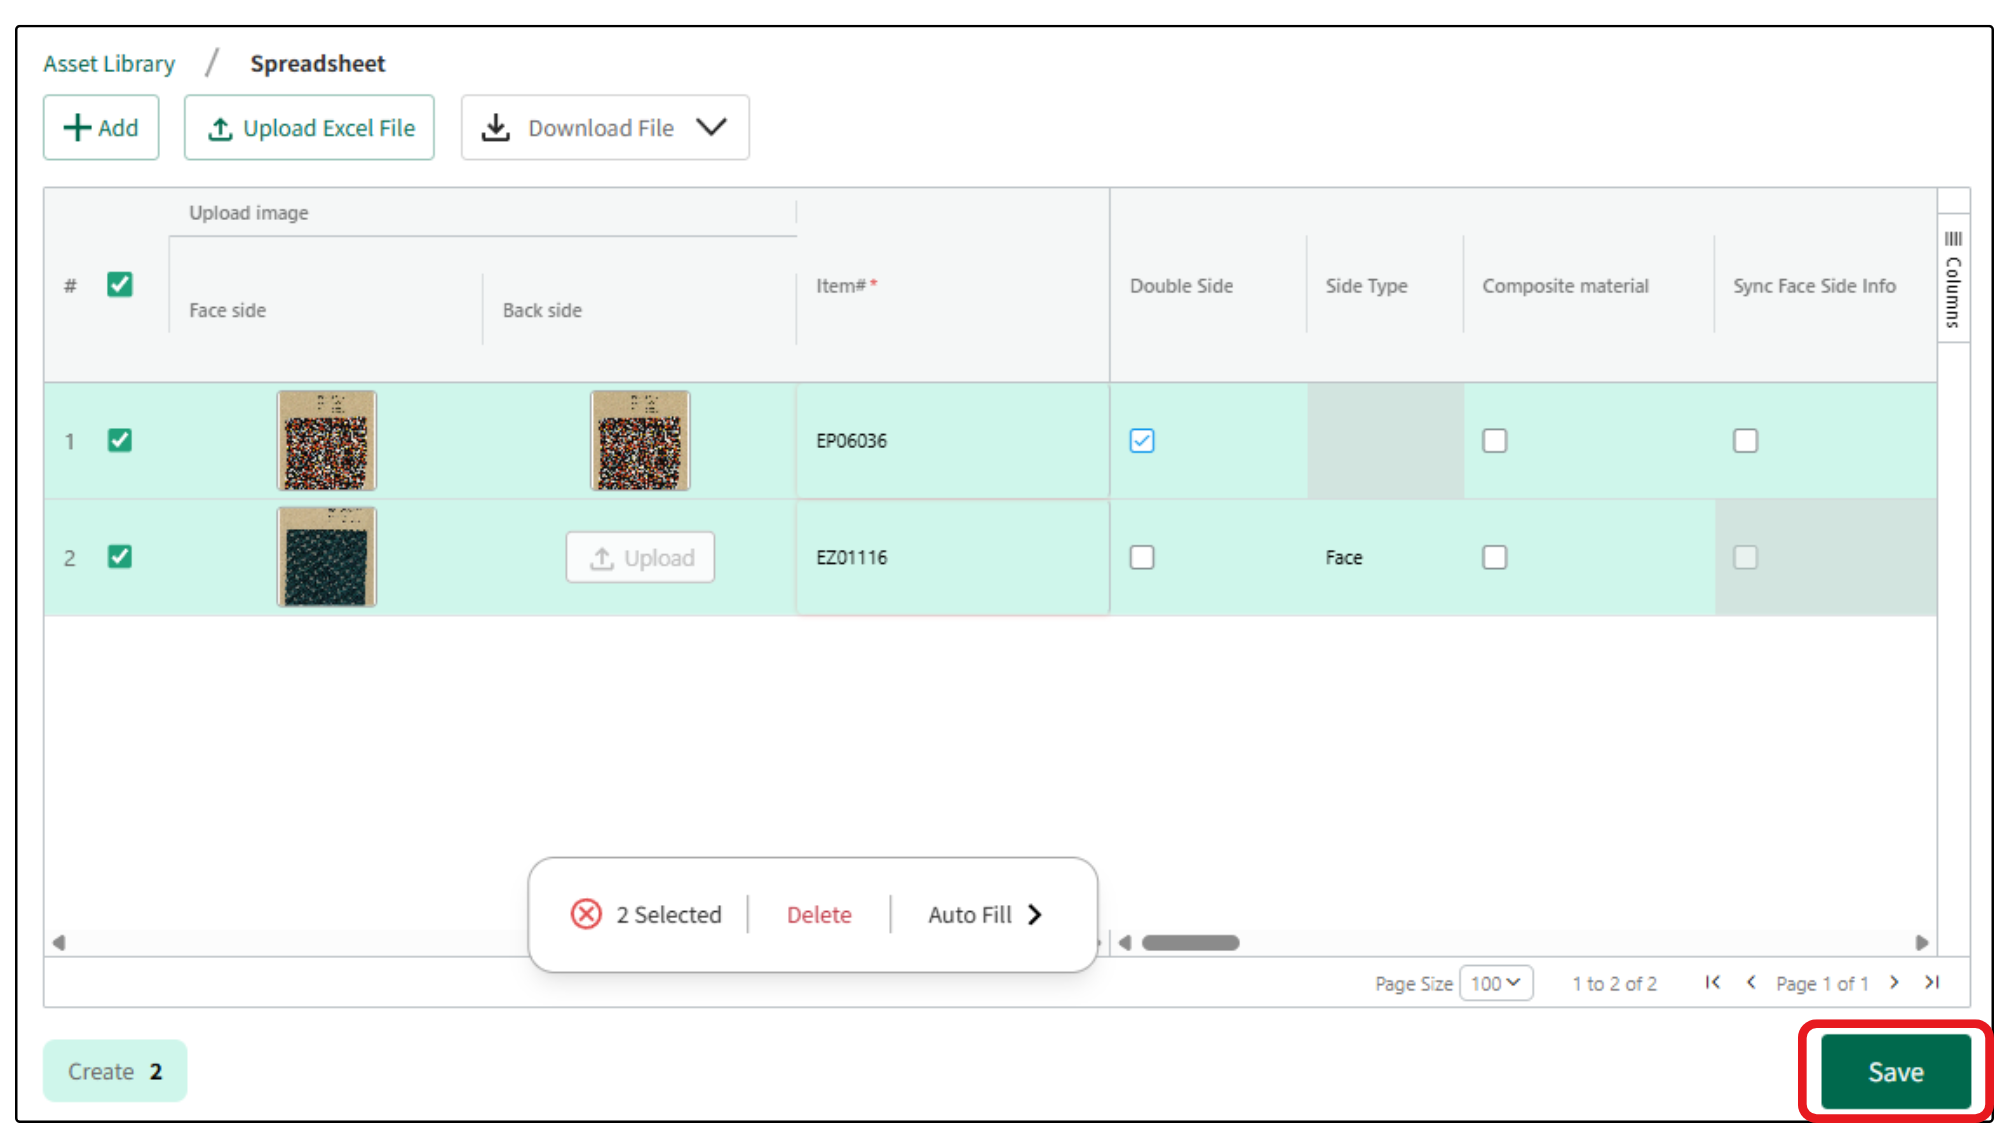Click left arrow of left horizontal scrollbar
The height and width of the screenshot is (1133, 2014).
(59, 943)
